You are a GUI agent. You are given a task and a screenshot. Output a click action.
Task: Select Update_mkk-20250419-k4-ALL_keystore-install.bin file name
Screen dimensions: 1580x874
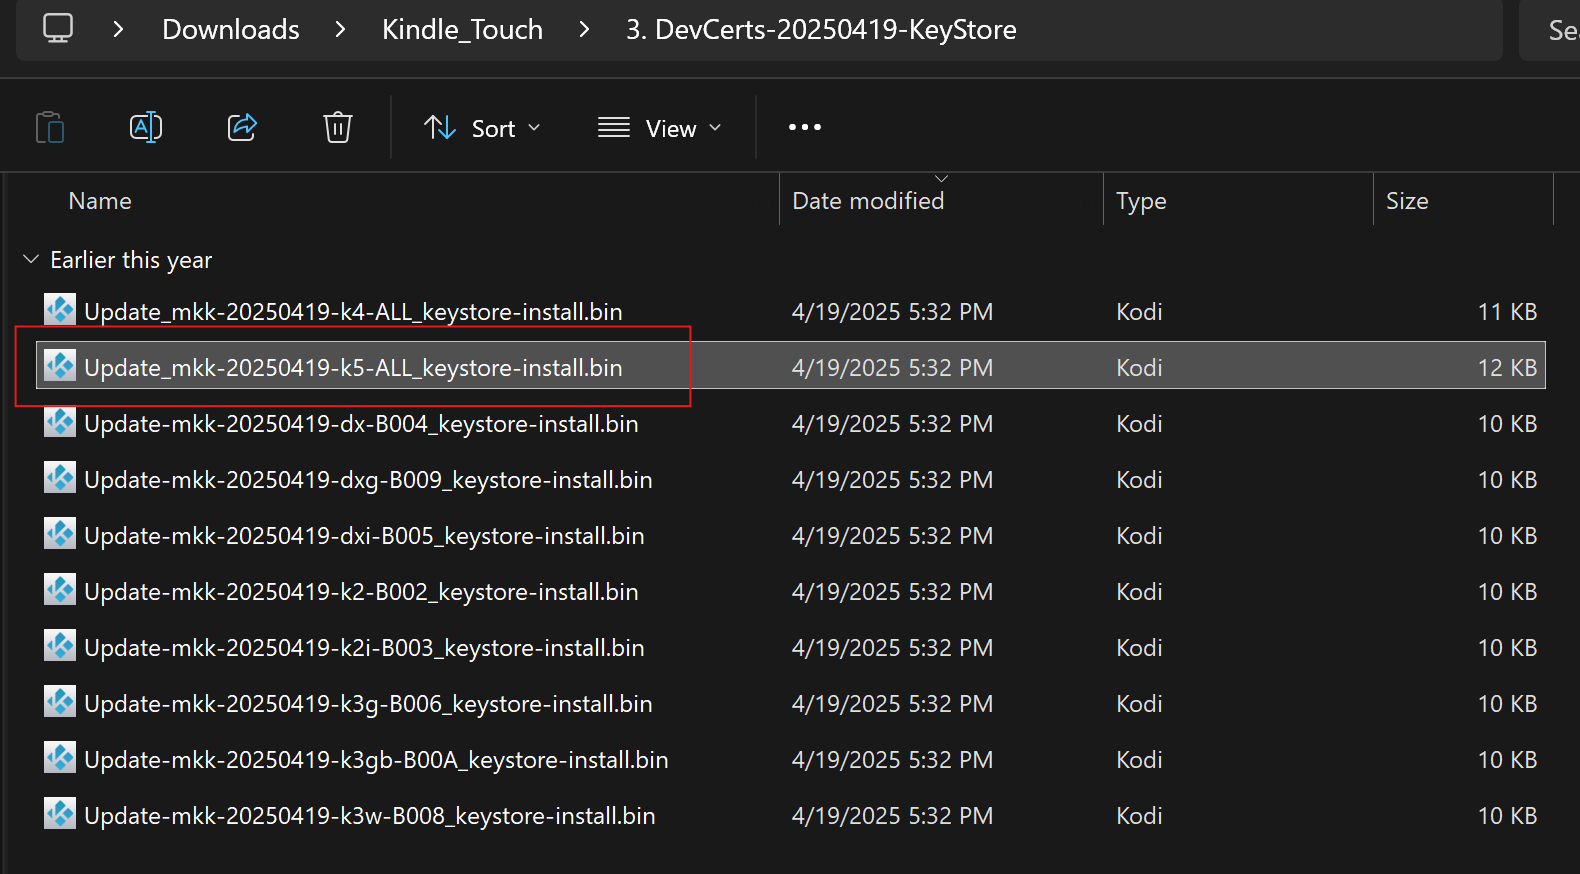(x=353, y=312)
